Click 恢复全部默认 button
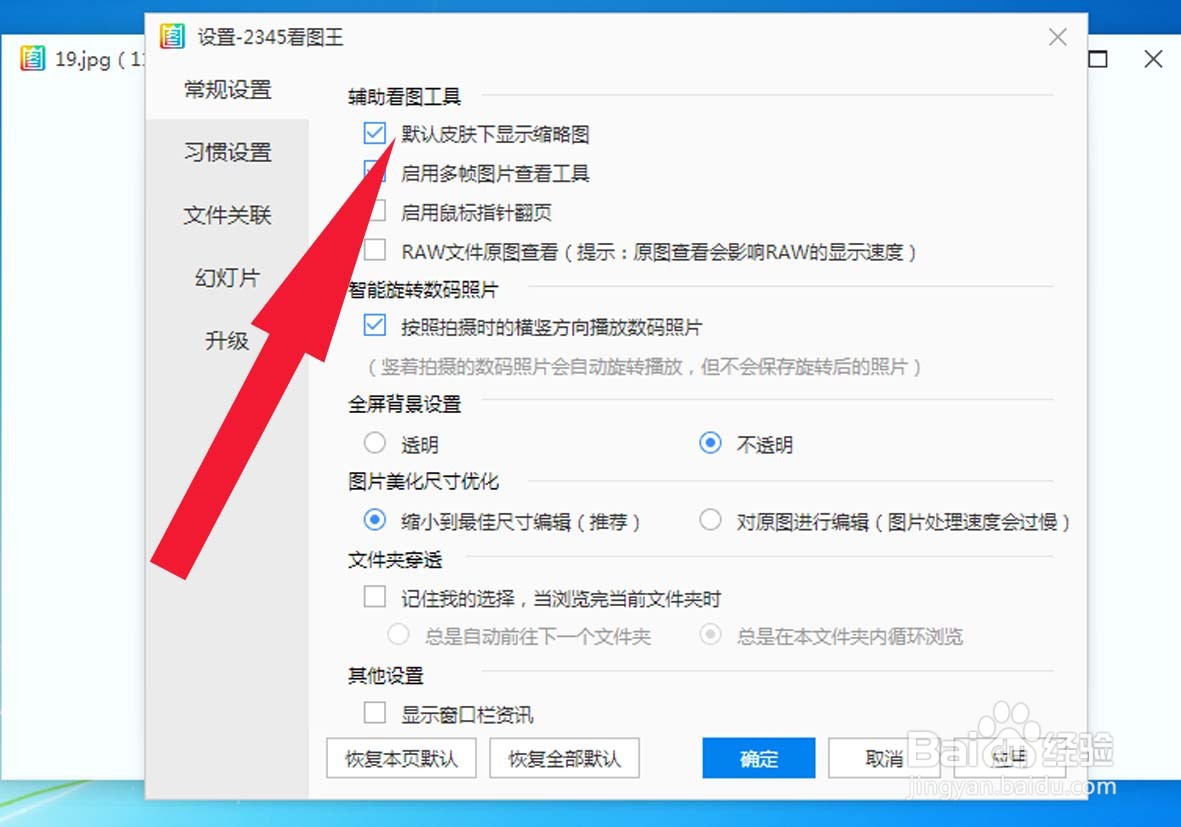Image resolution: width=1181 pixels, height=827 pixels. [564, 758]
